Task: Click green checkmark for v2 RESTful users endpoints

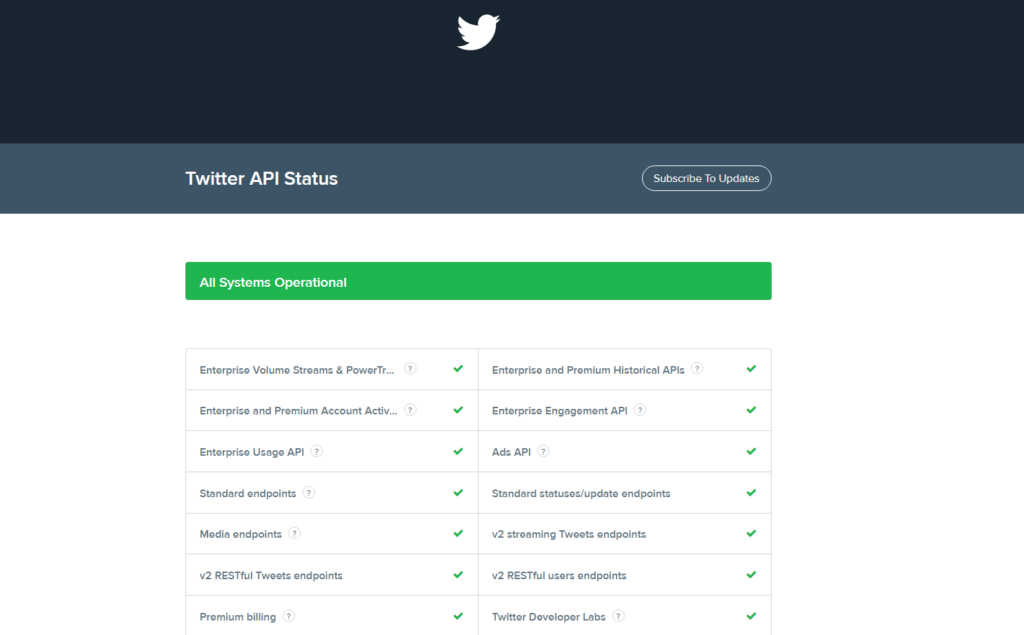Action: point(751,575)
